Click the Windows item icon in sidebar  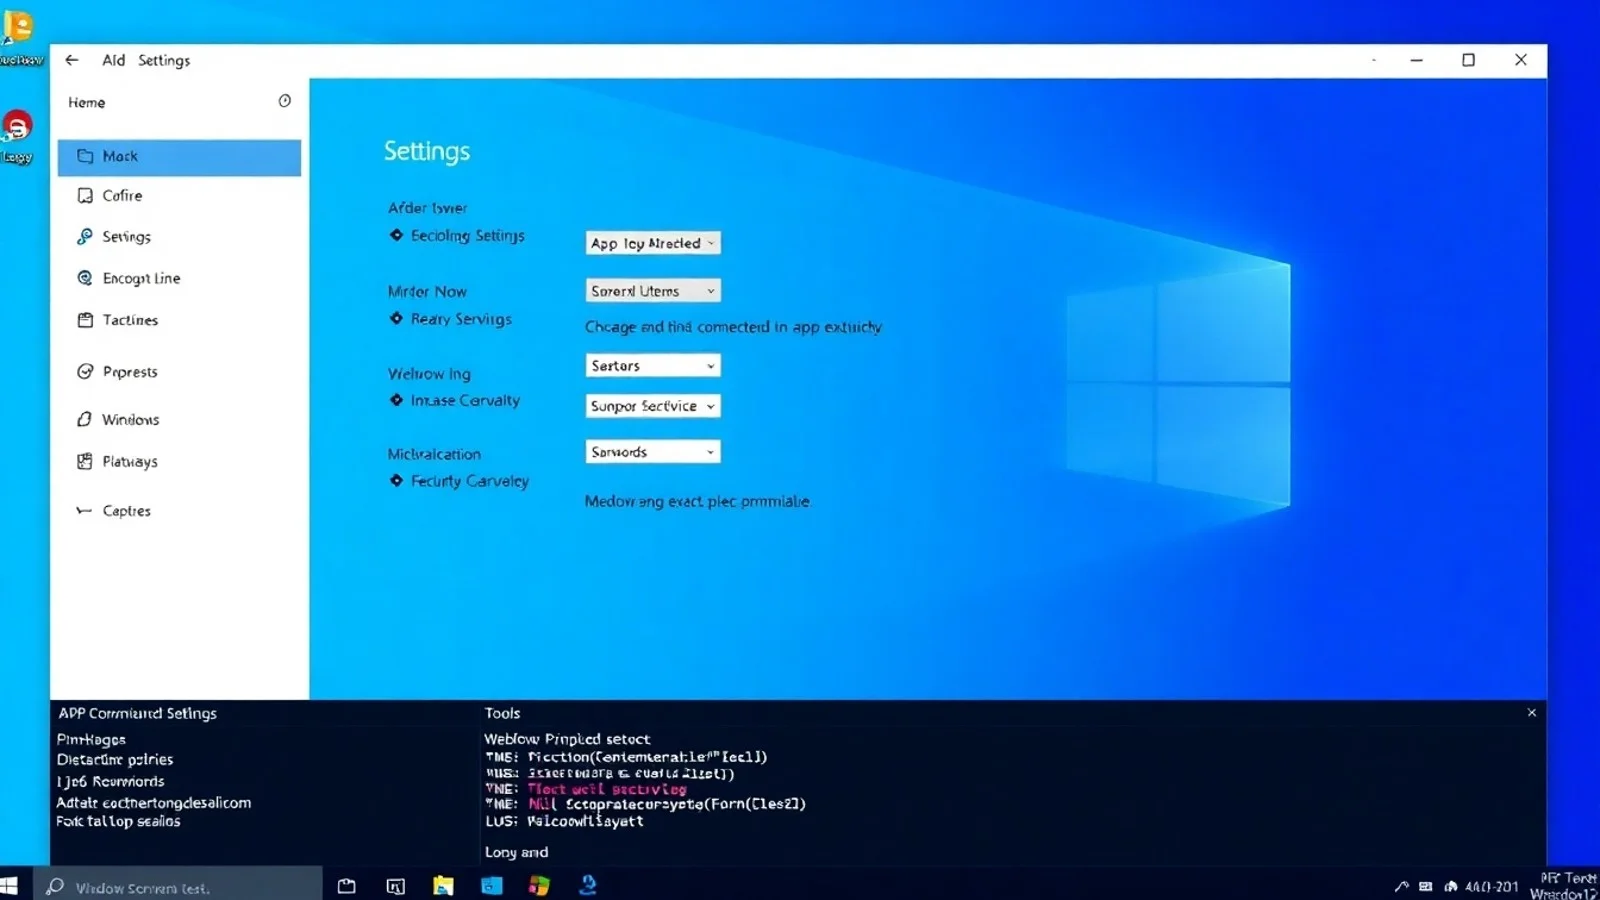click(x=85, y=420)
